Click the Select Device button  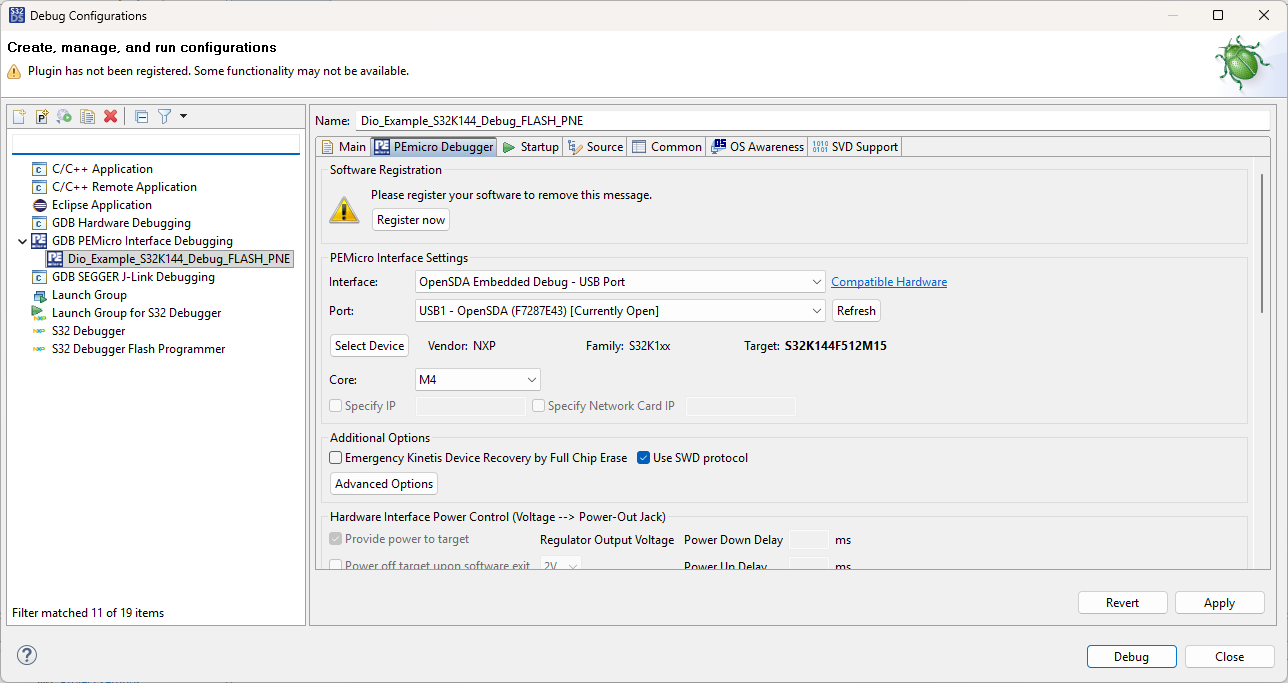click(x=370, y=346)
